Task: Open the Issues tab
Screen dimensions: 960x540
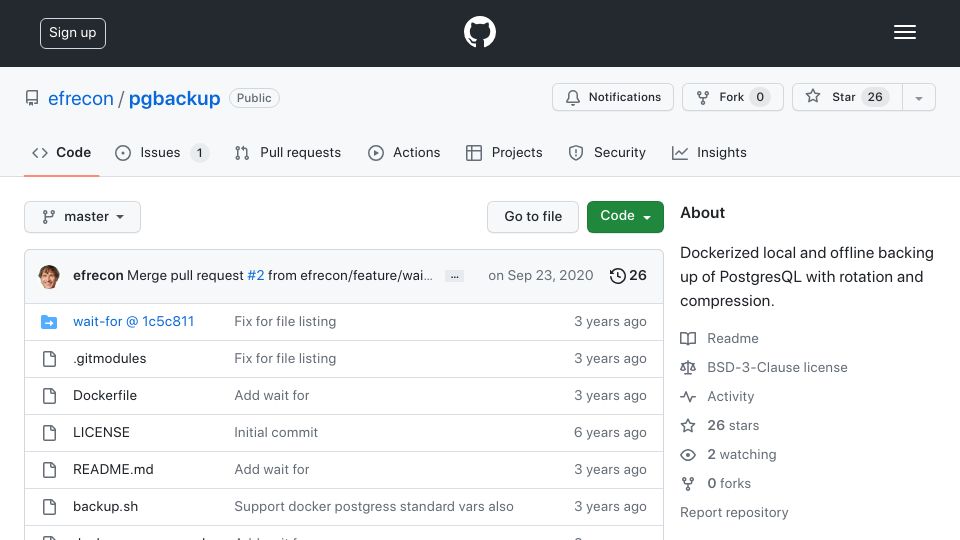Action: [162, 152]
